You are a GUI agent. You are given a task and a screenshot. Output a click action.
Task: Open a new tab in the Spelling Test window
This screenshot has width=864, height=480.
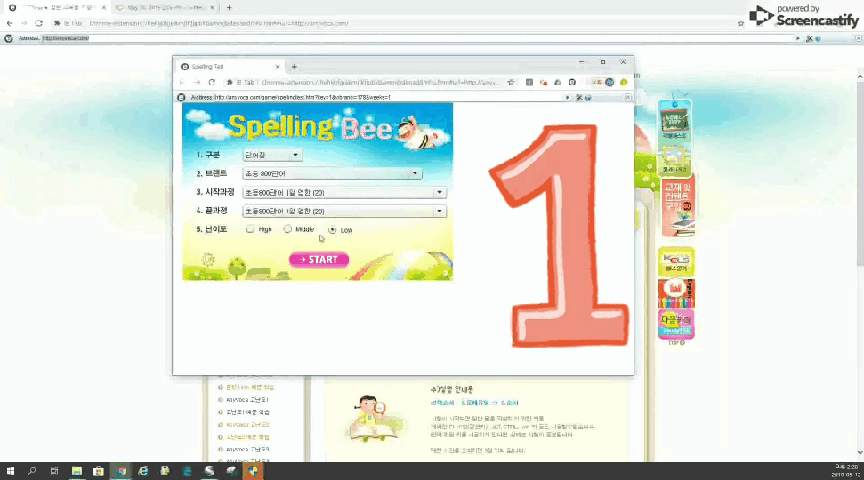[294, 67]
